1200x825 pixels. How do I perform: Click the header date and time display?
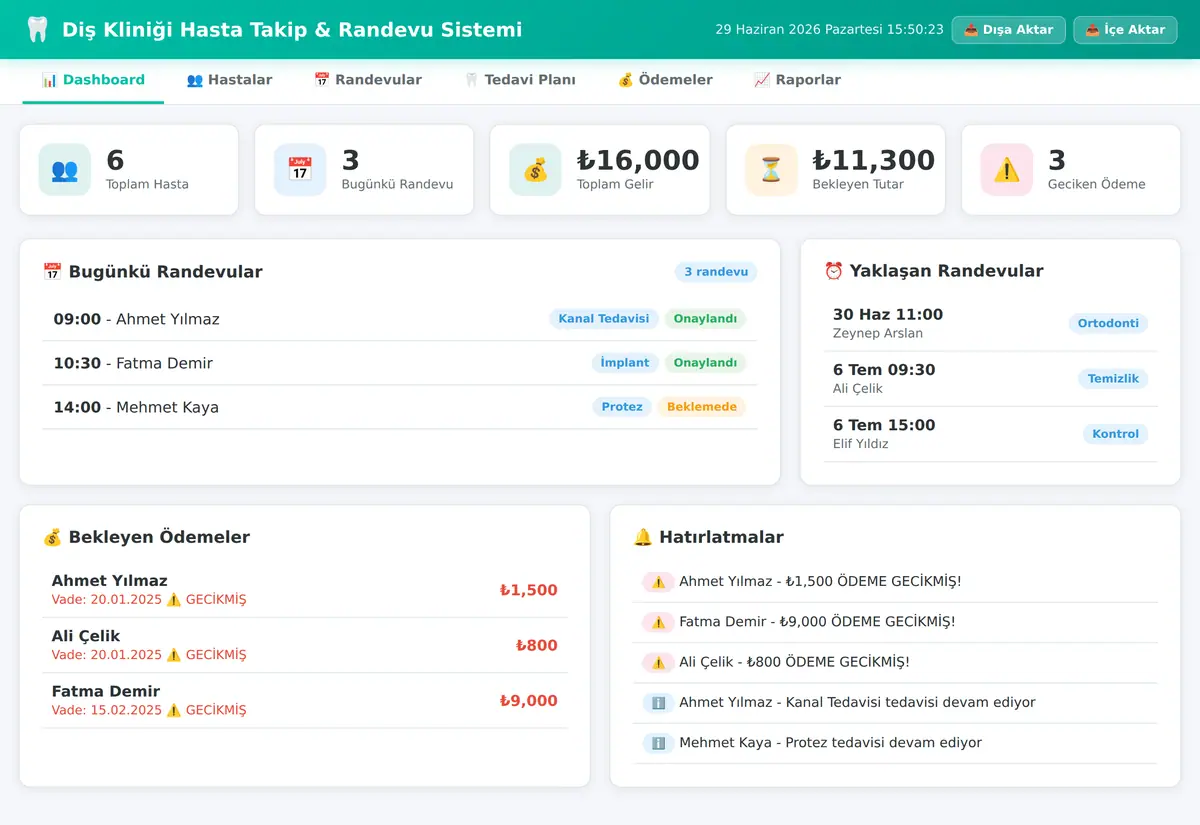830,30
